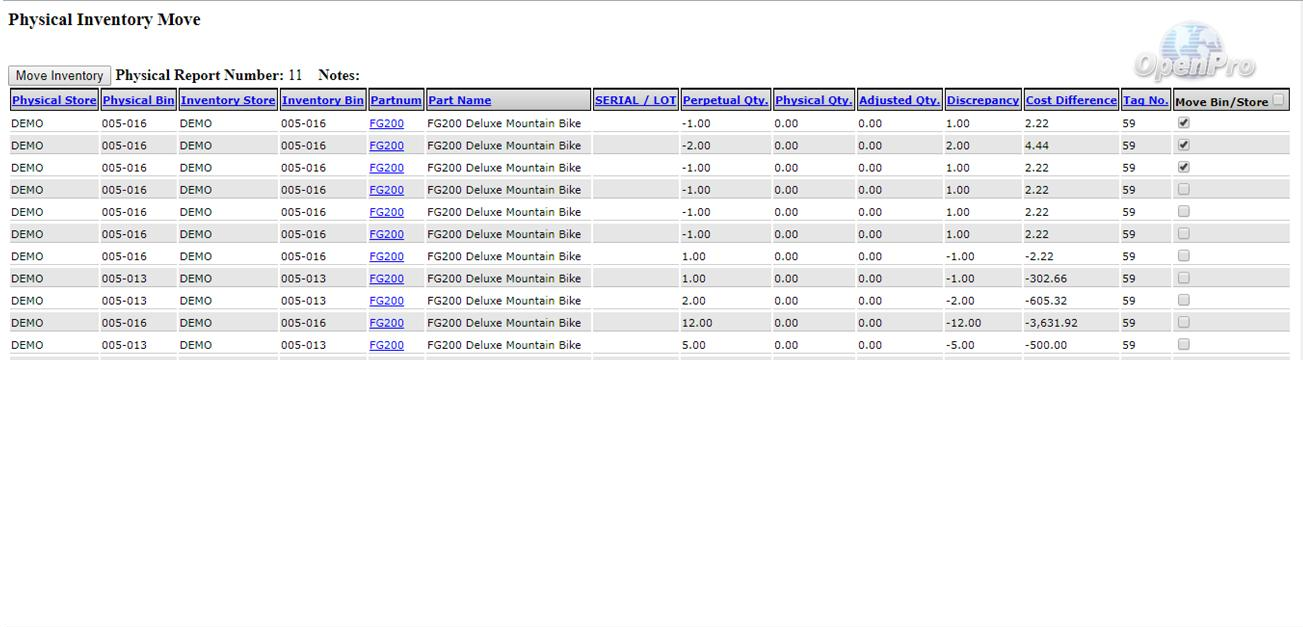
Task: Sort by SERIAL / LOT column header
Action: coord(635,101)
